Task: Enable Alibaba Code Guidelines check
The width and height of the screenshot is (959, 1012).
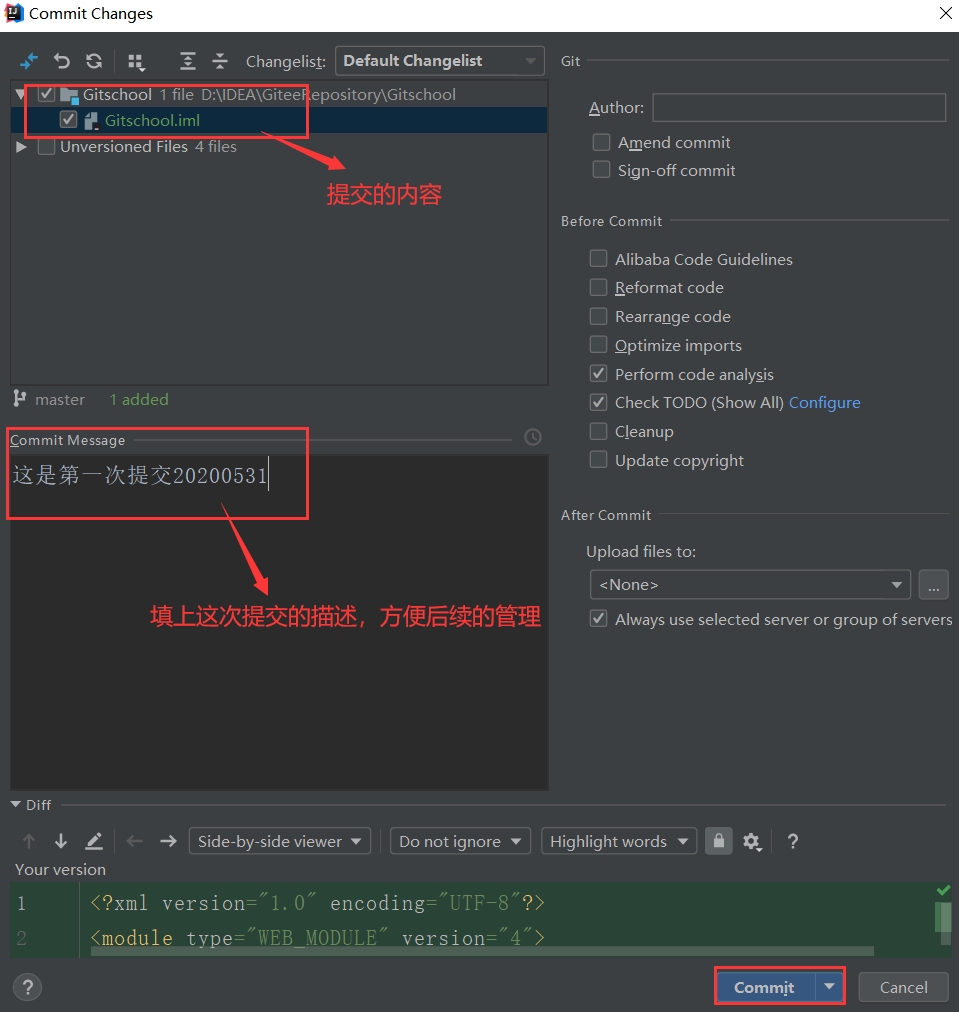Action: (x=598, y=259)
